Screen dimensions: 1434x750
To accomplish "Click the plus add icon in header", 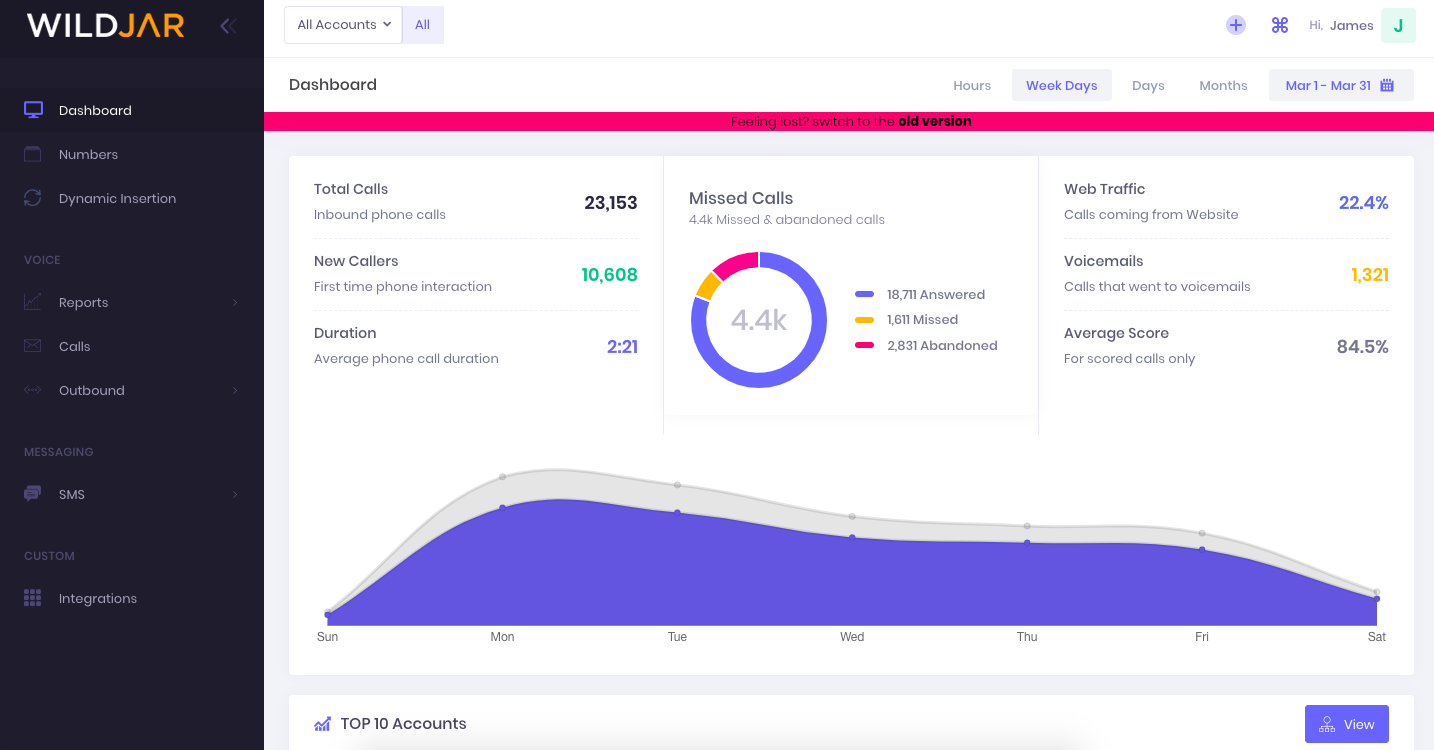I will (x=1236, y=26).
